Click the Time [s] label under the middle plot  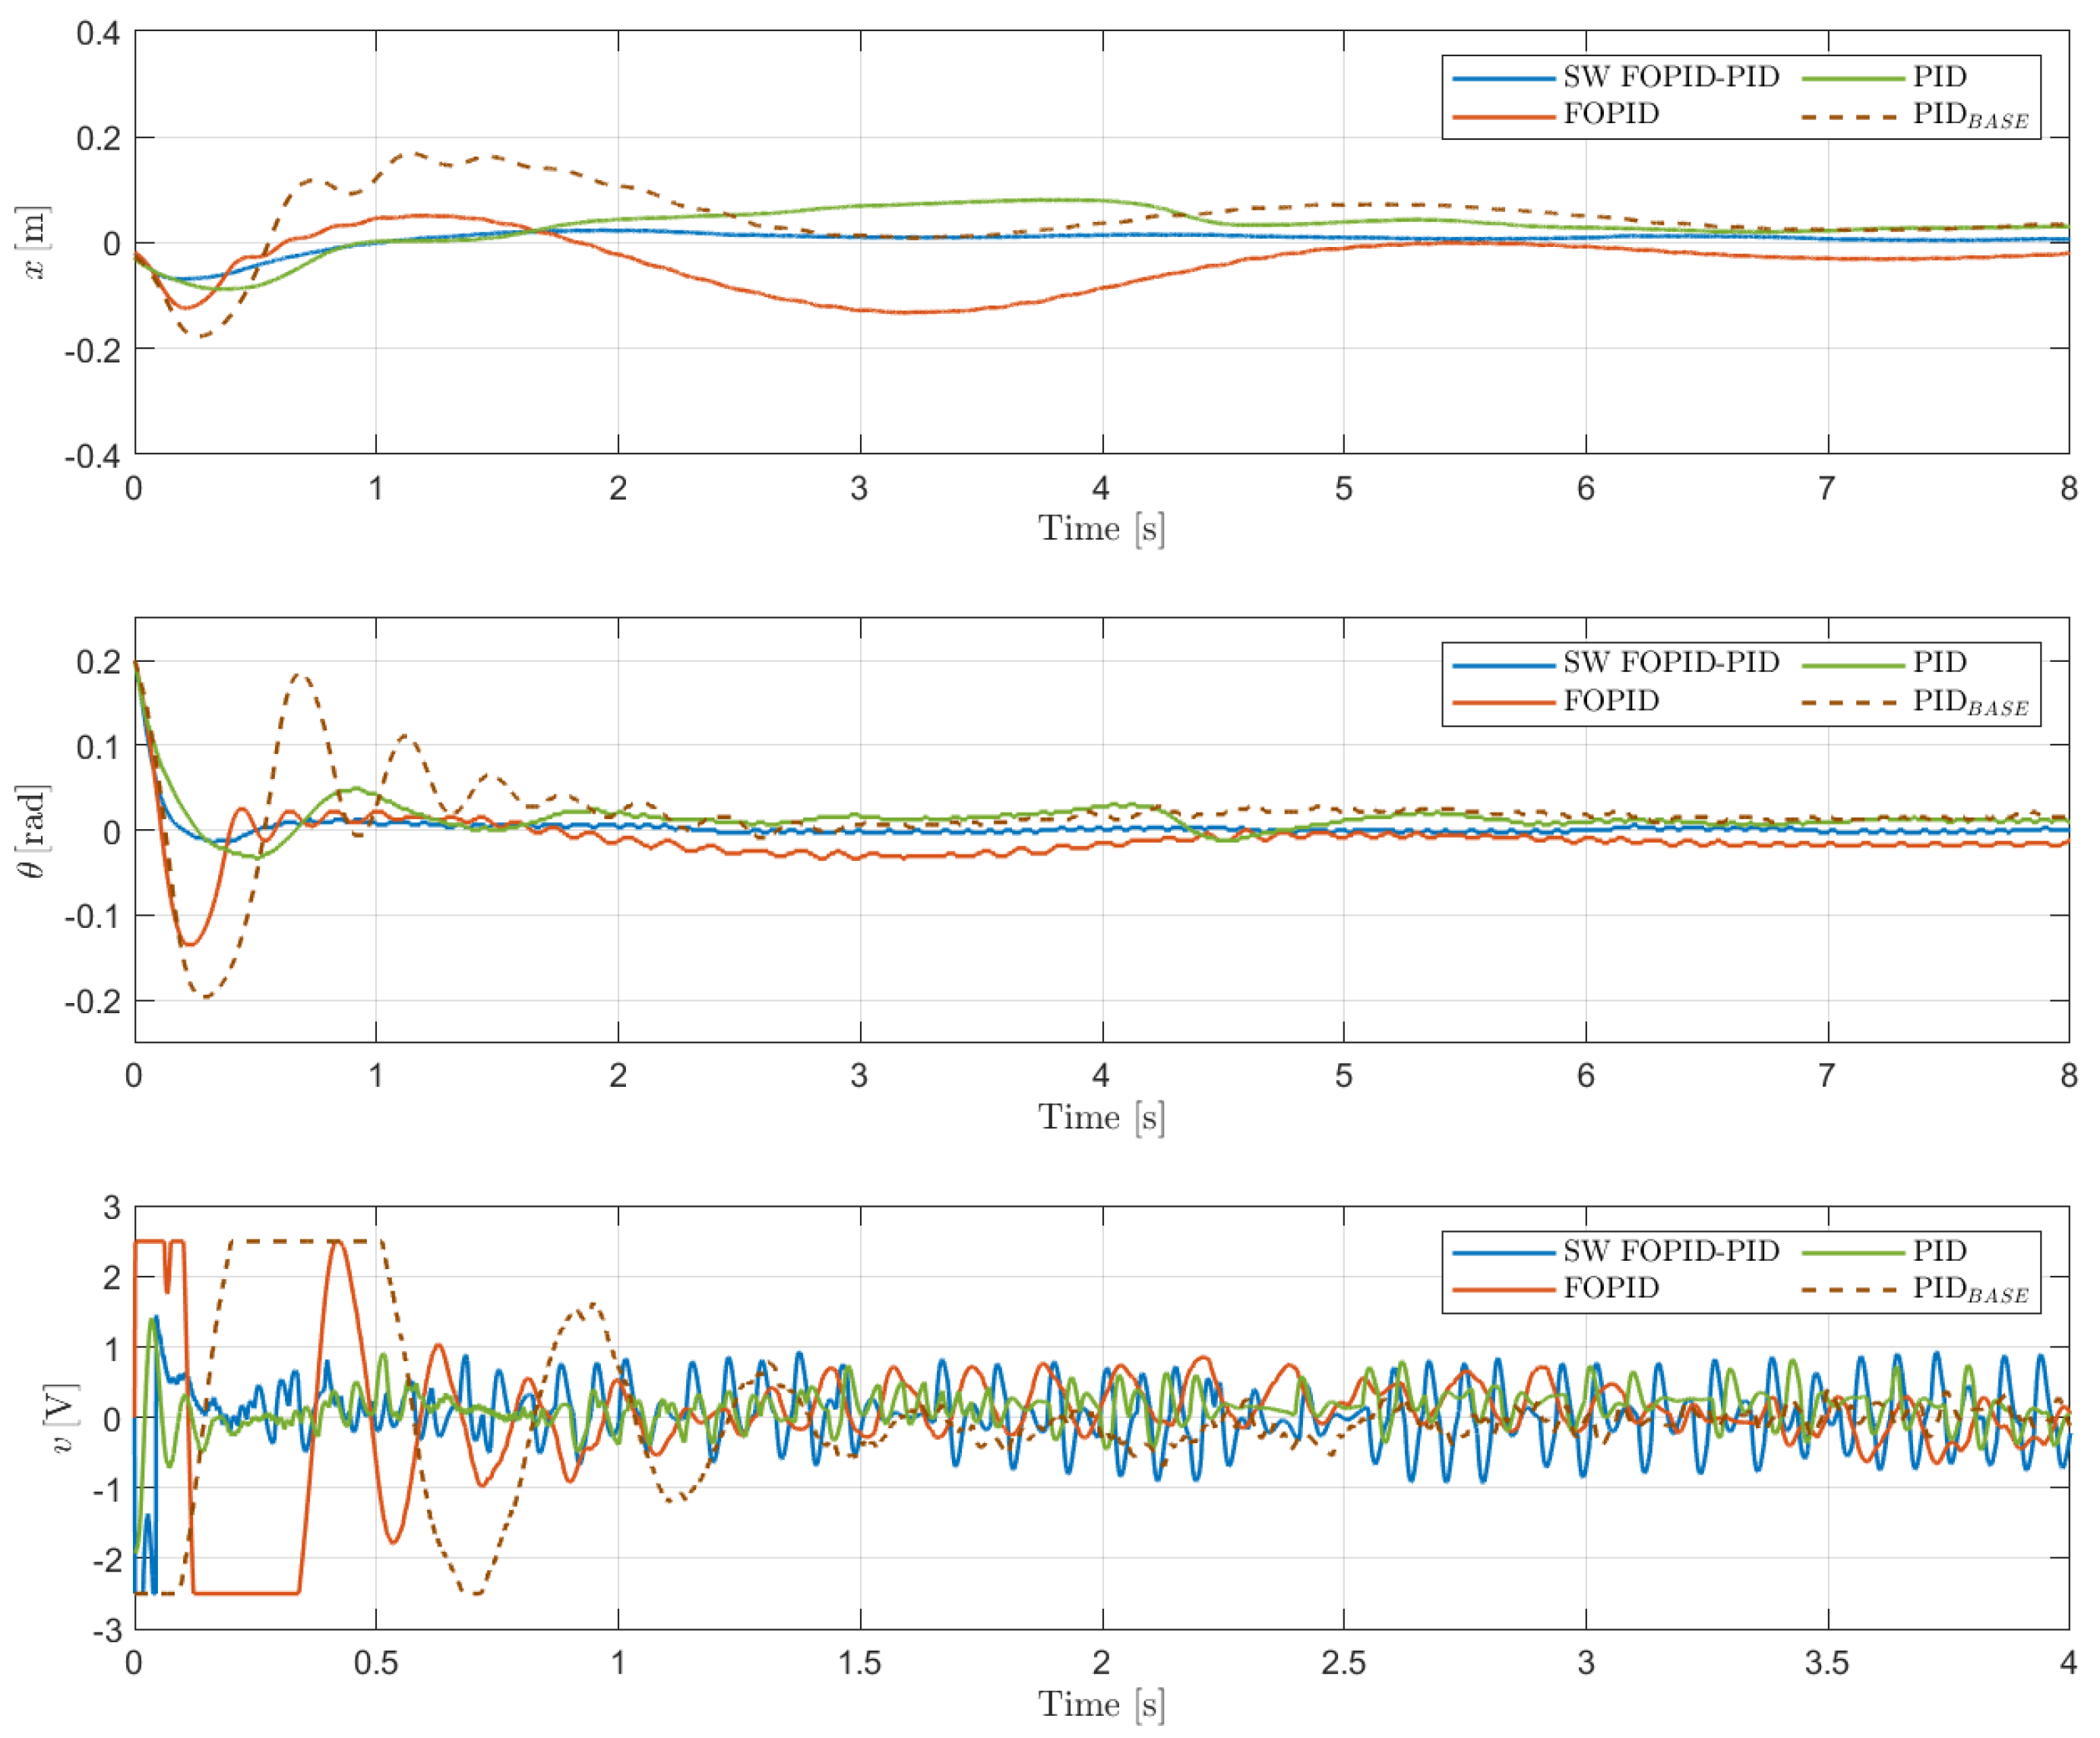click(1101, 1117)
